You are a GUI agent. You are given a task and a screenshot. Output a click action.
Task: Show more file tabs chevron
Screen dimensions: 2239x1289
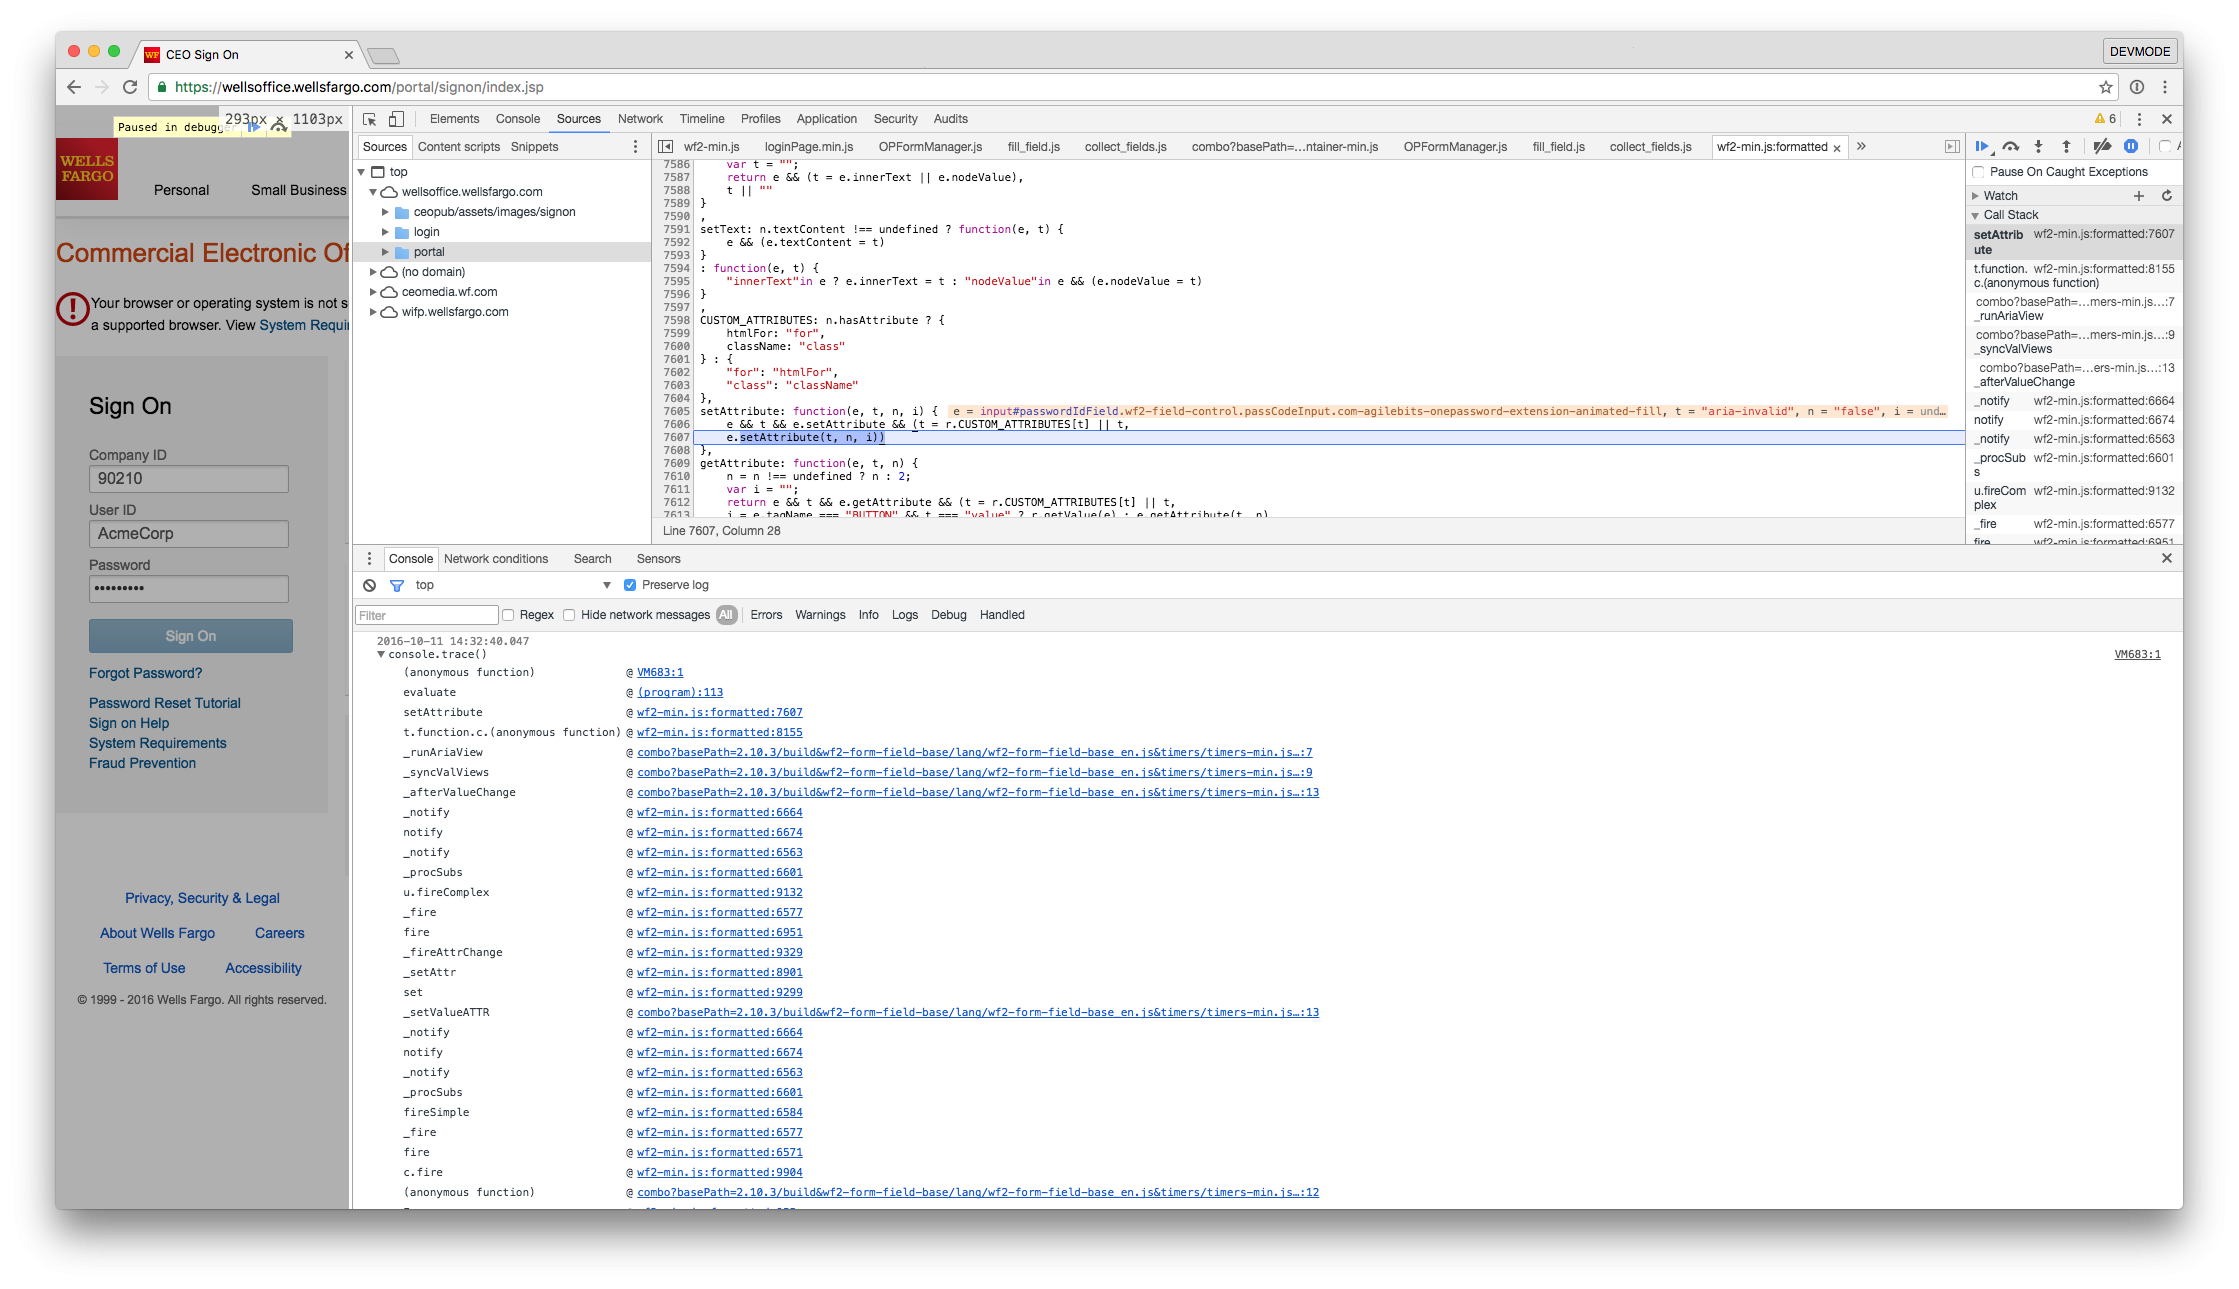pos(1861,147)
